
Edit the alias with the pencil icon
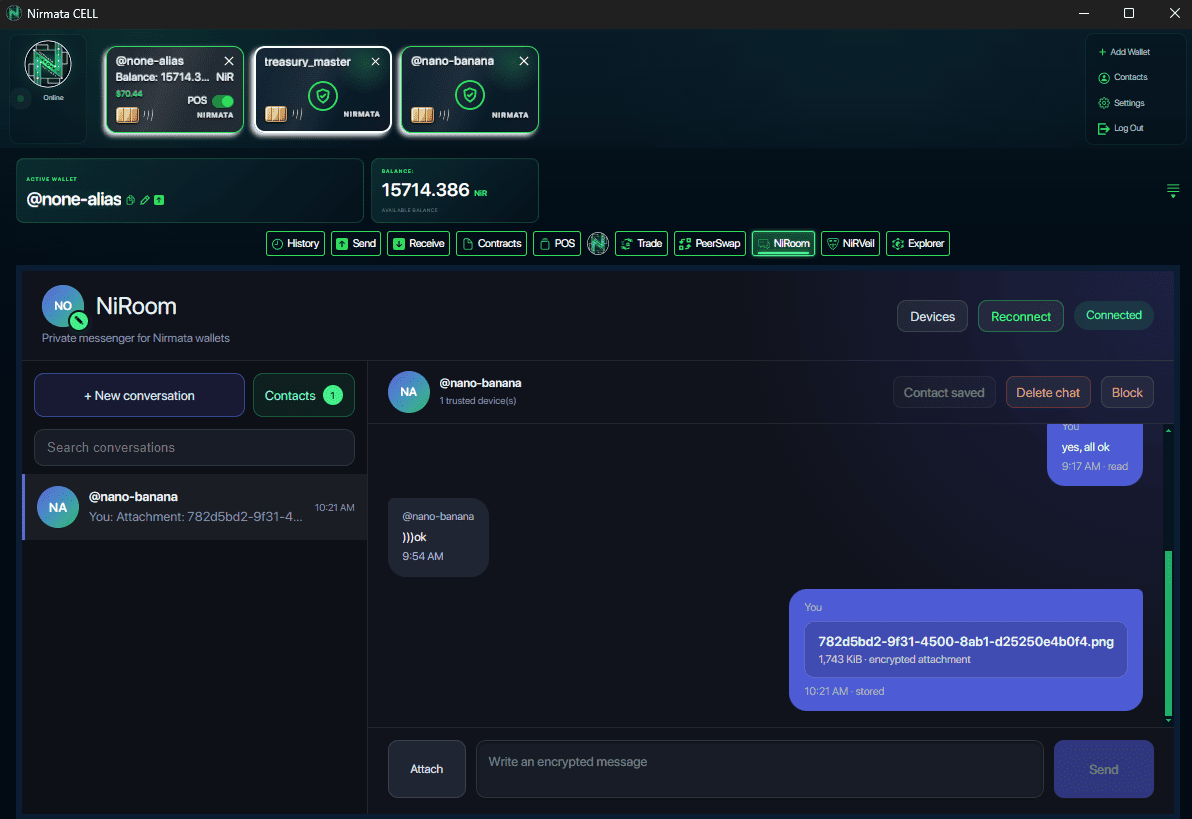coord(144,200)
